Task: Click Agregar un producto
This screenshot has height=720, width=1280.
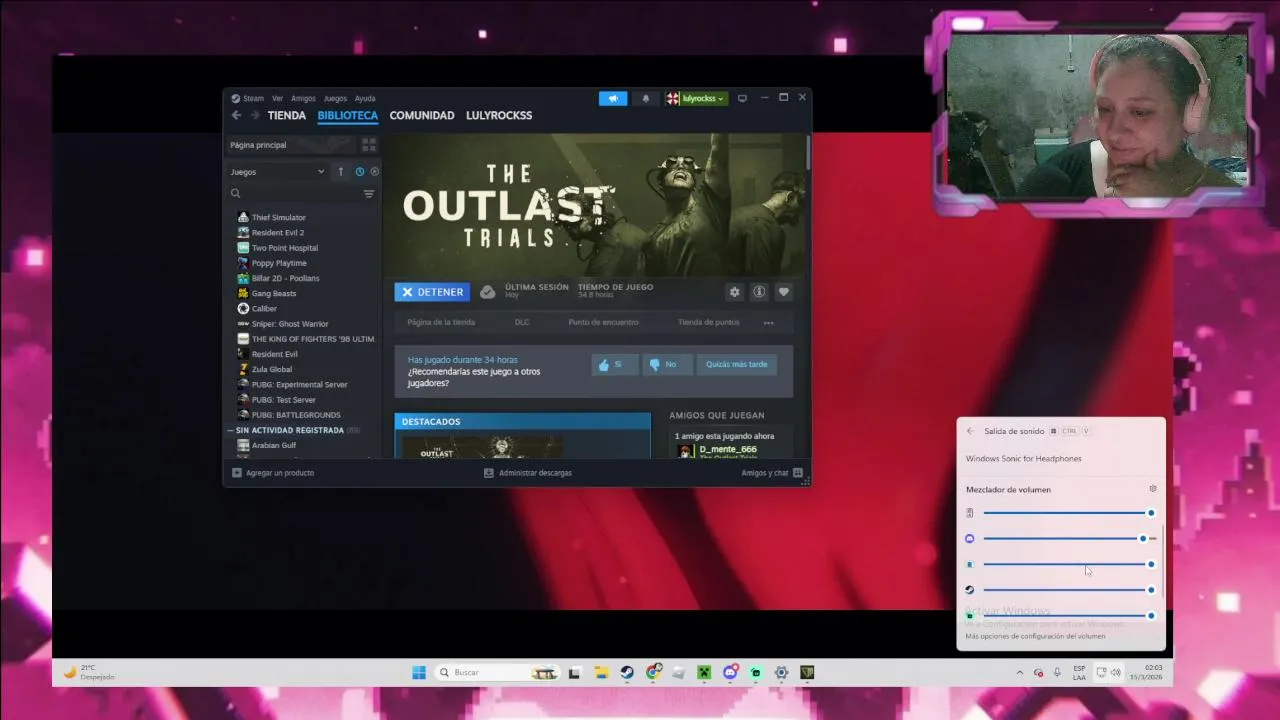Action: coord(273,473)
